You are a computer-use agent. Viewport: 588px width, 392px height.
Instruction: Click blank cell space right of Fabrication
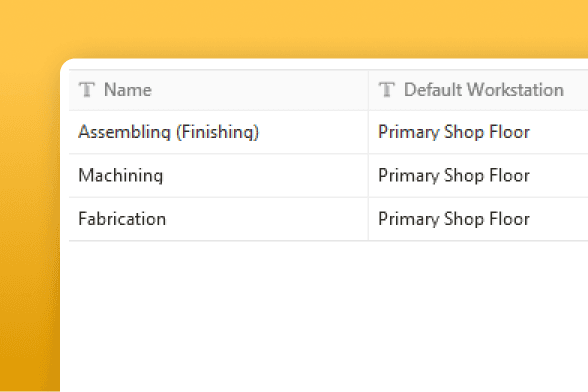click(266, 219)
